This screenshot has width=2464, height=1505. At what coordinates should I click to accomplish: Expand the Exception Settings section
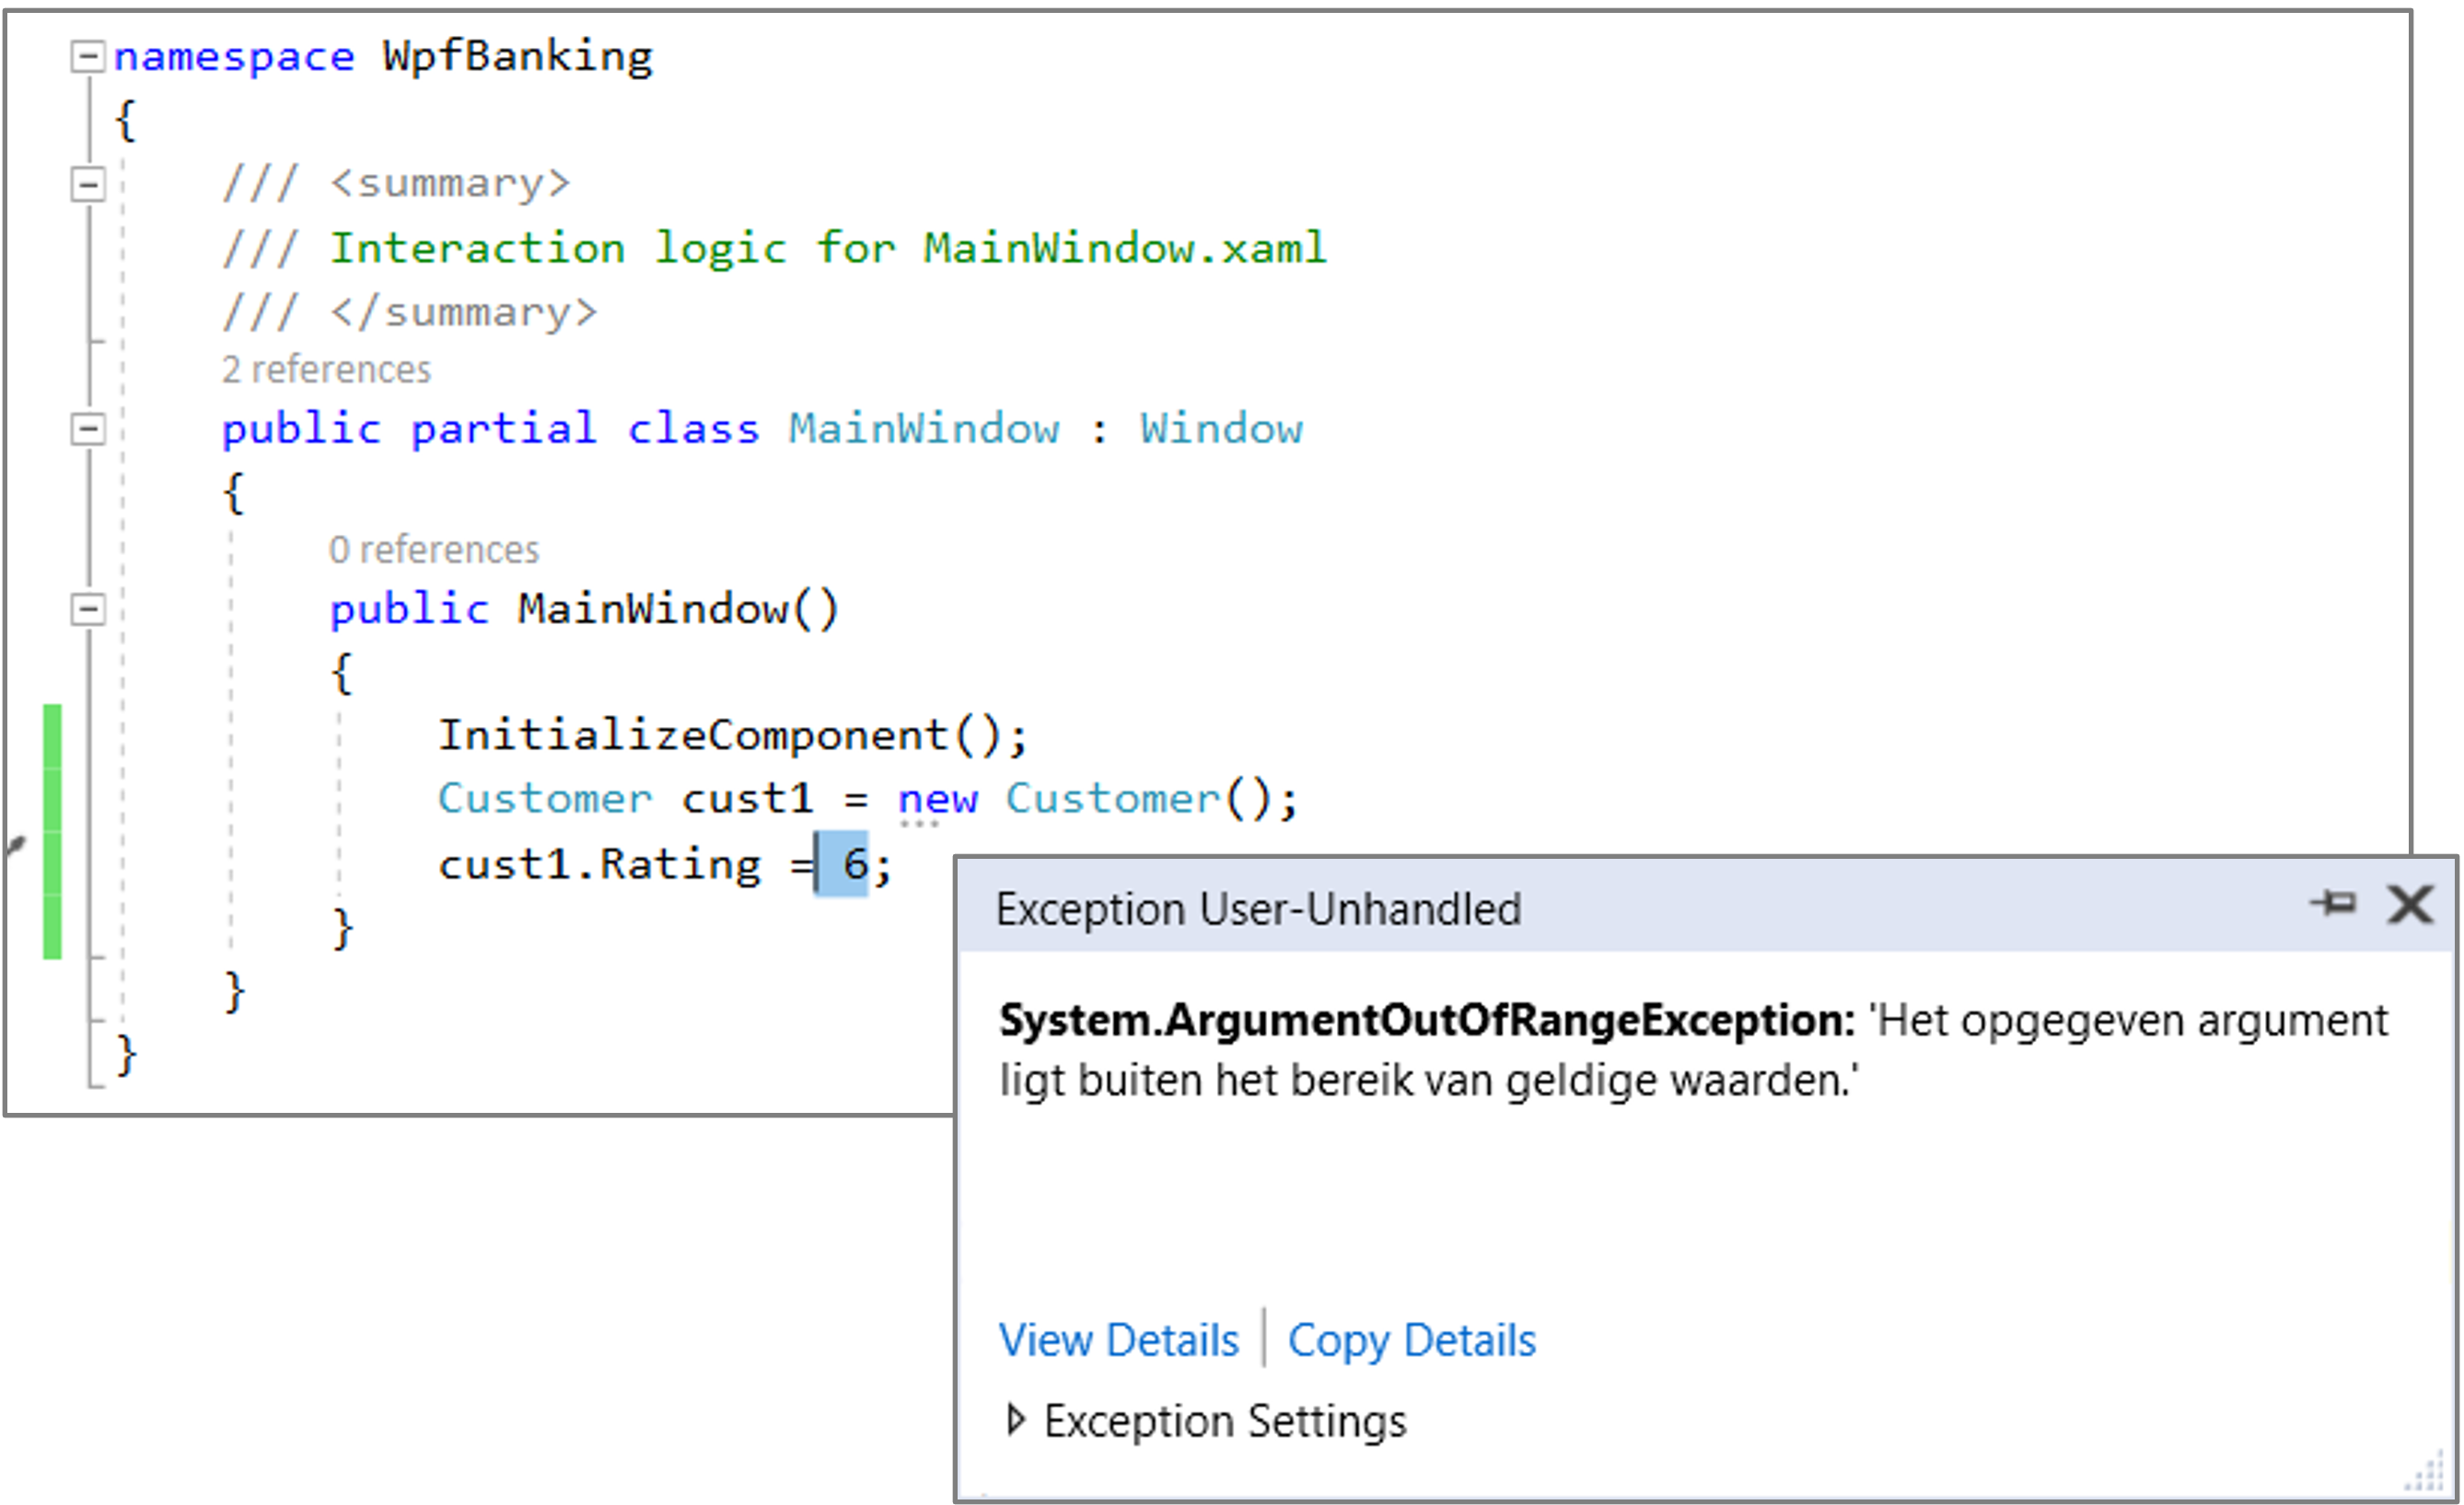[1016, 1420]
